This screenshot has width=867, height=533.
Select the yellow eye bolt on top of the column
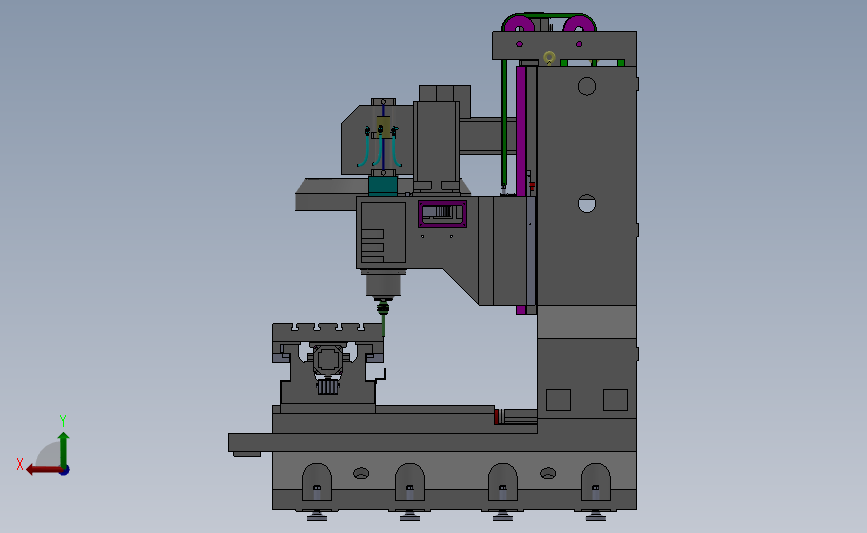549,58
